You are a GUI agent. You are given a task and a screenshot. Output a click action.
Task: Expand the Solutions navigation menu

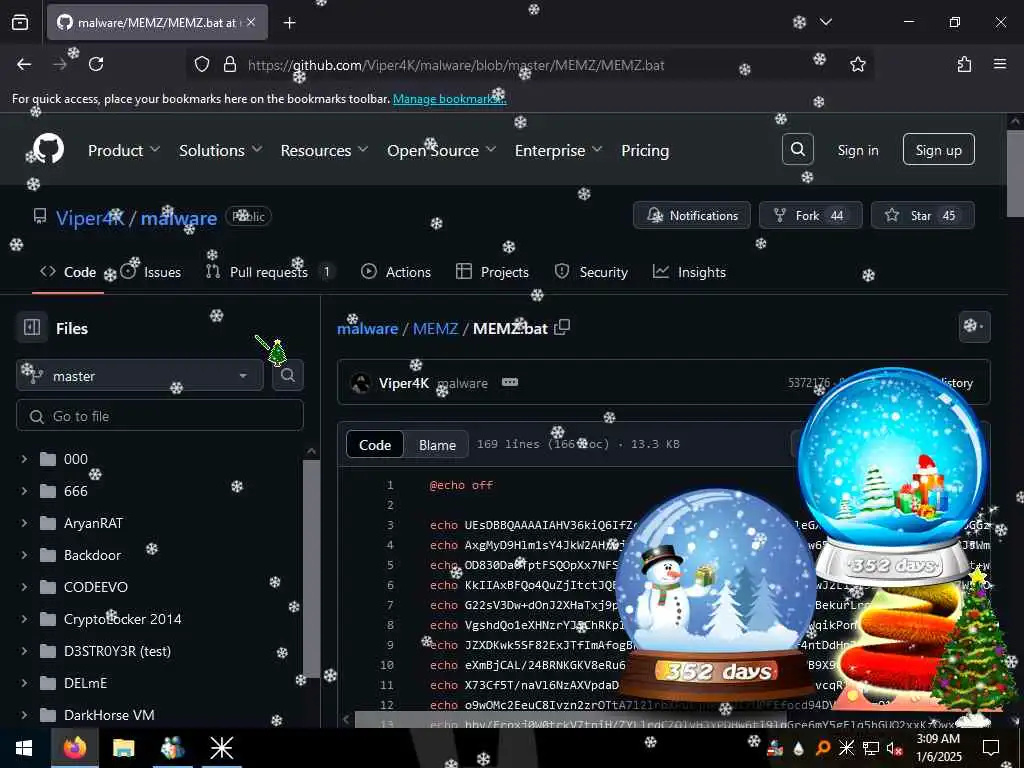221,150
